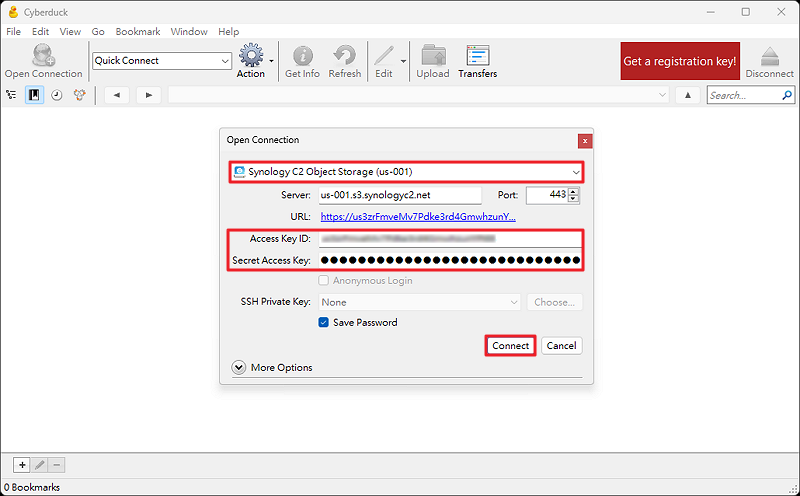Go forward with the right arrow
Screen dimensions: 800x496
click(x=148, y=95)
